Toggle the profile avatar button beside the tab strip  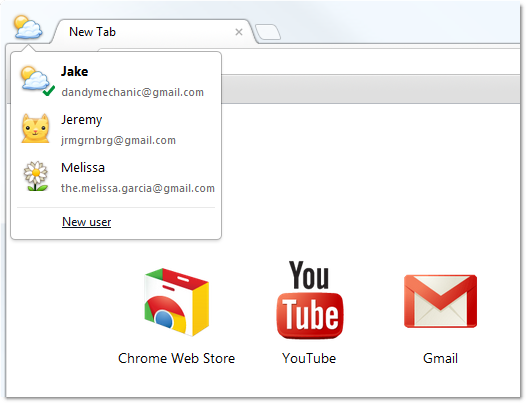tap(28, 27)
